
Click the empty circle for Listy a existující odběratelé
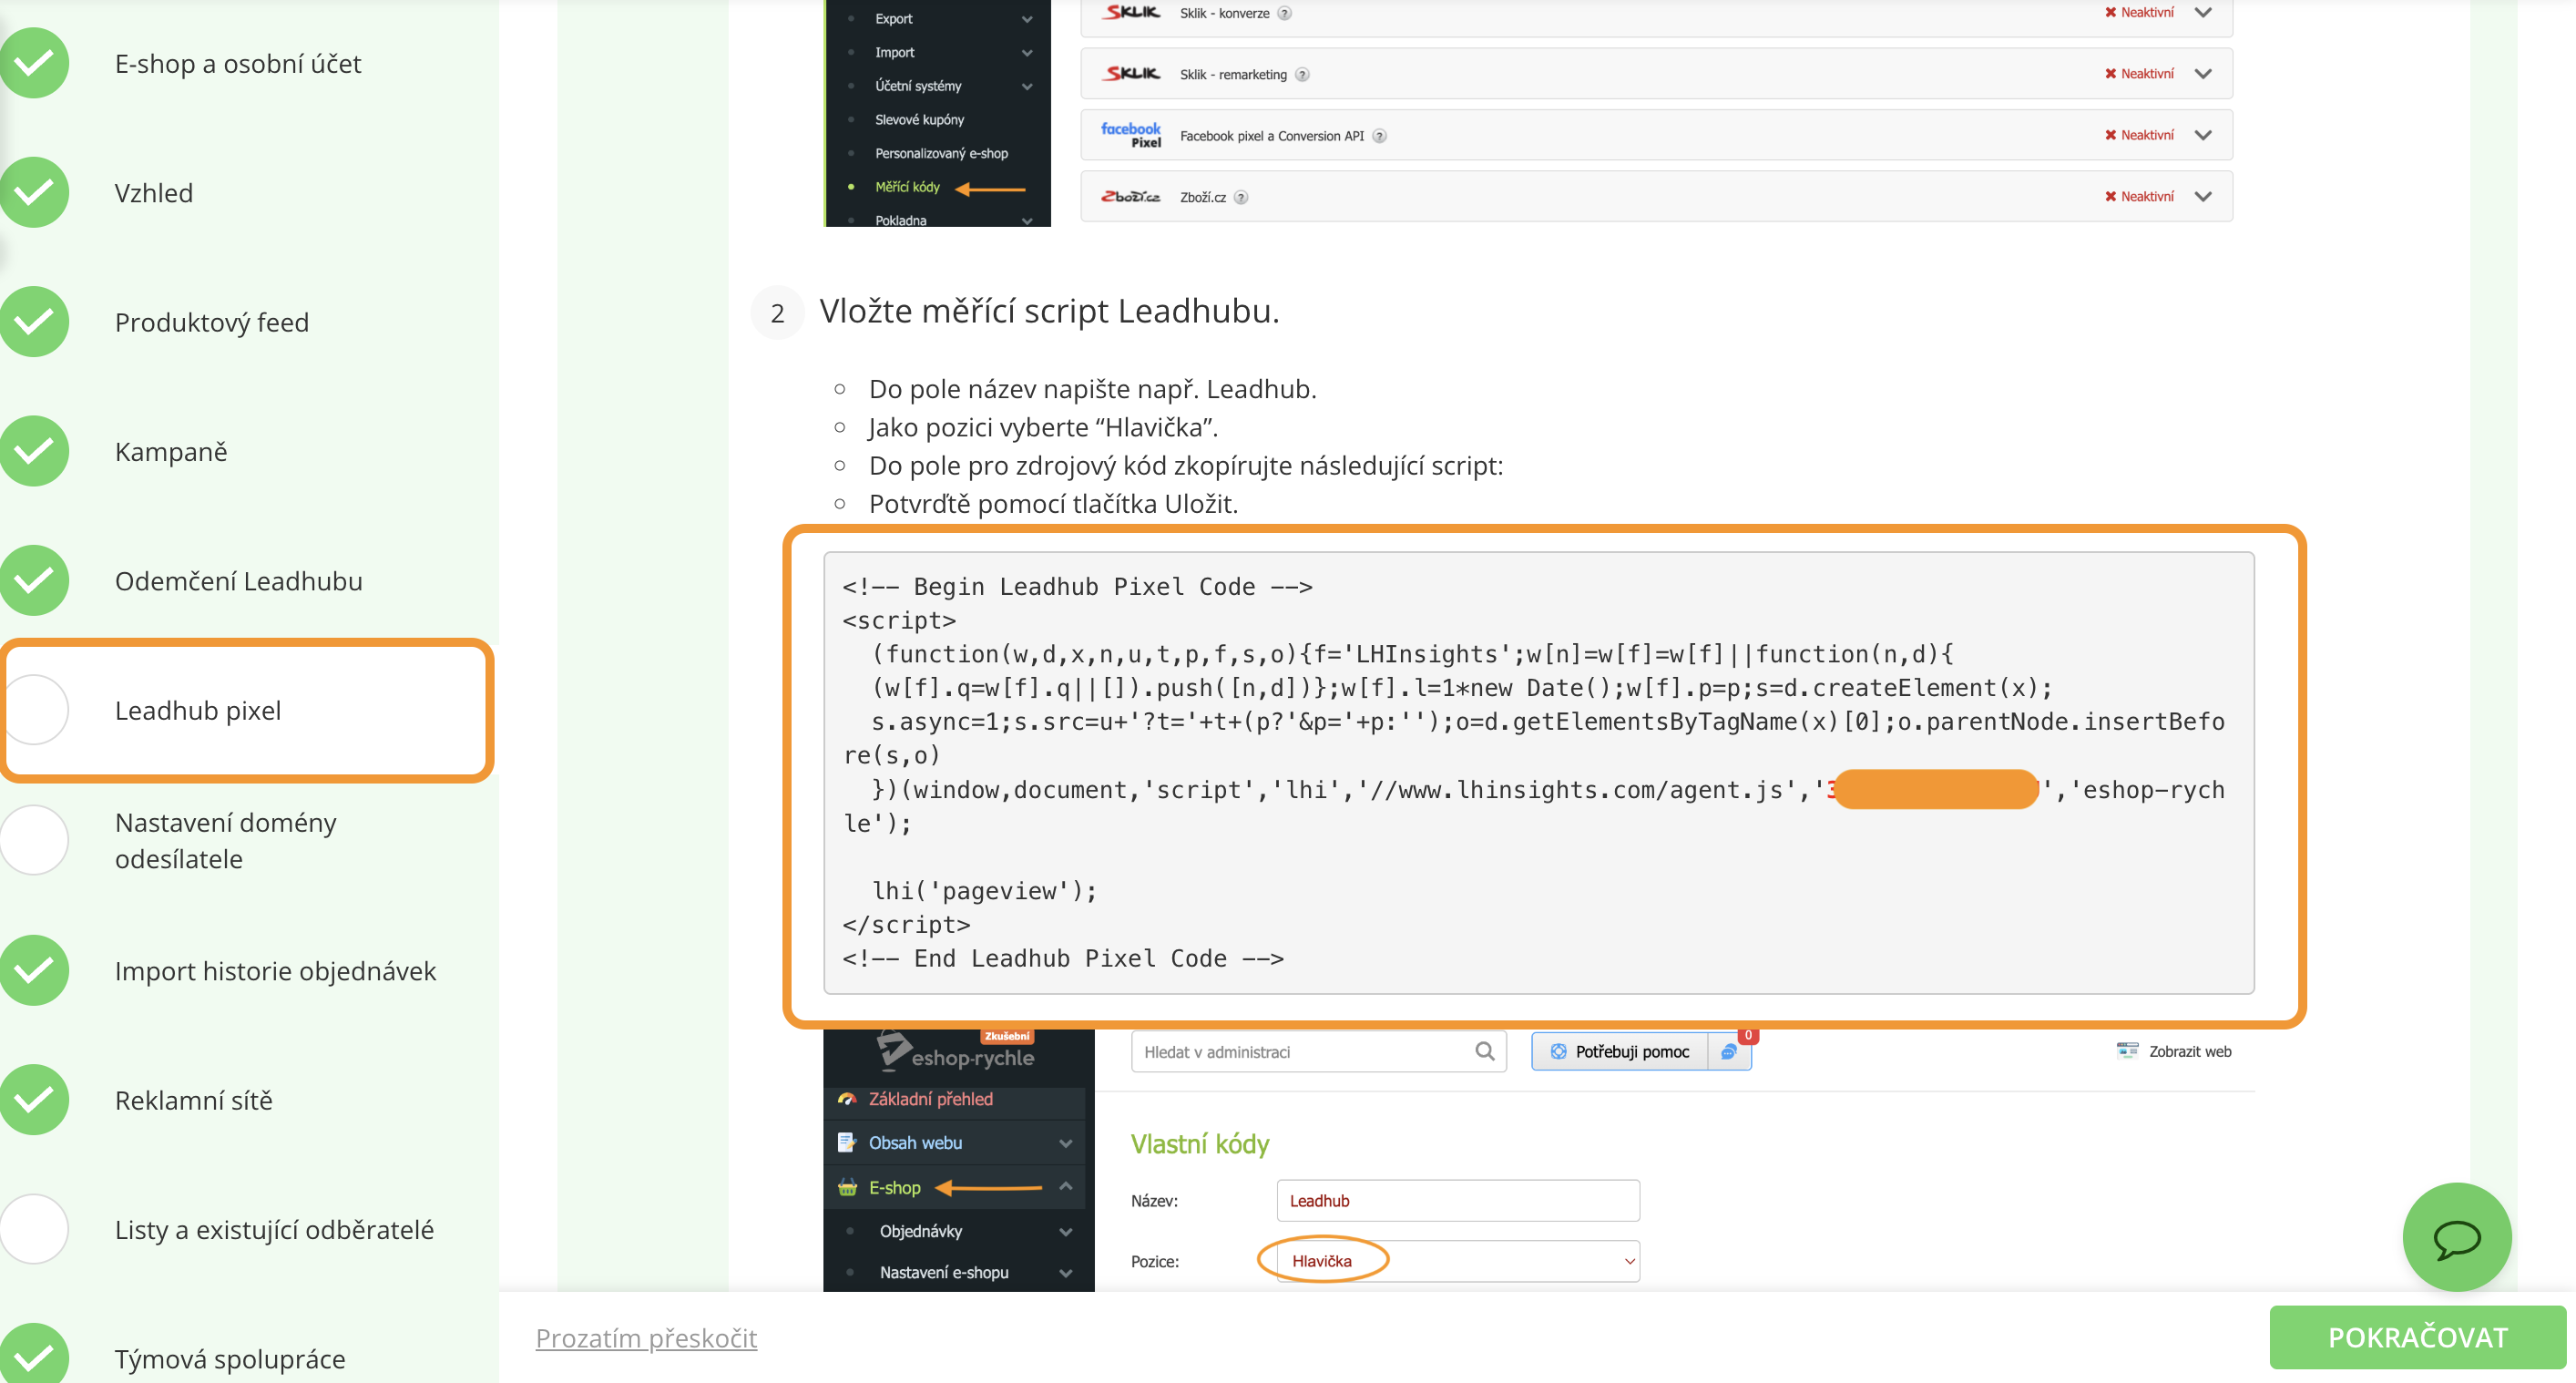34,1229
